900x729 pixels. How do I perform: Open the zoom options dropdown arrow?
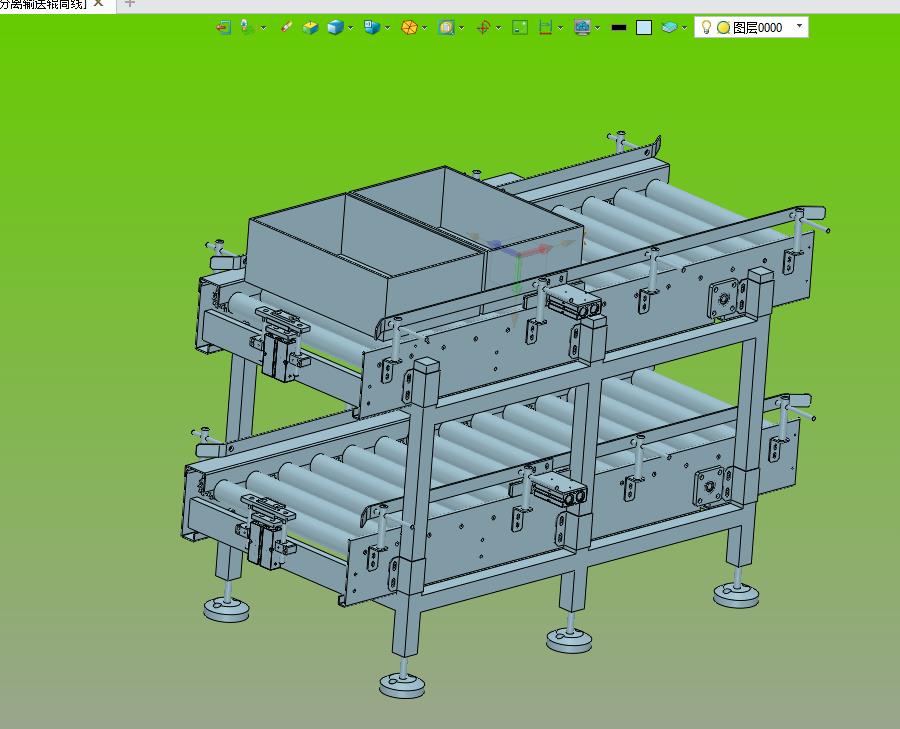(461, 28)
